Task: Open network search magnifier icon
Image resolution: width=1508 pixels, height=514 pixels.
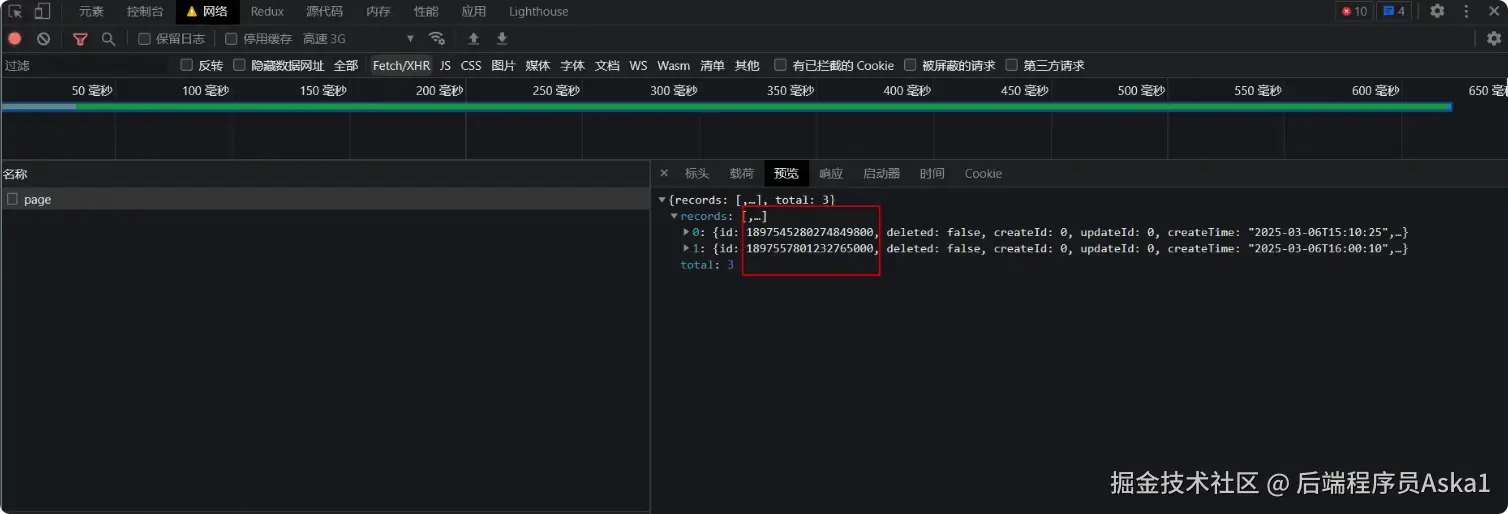Action: (108, 39)
